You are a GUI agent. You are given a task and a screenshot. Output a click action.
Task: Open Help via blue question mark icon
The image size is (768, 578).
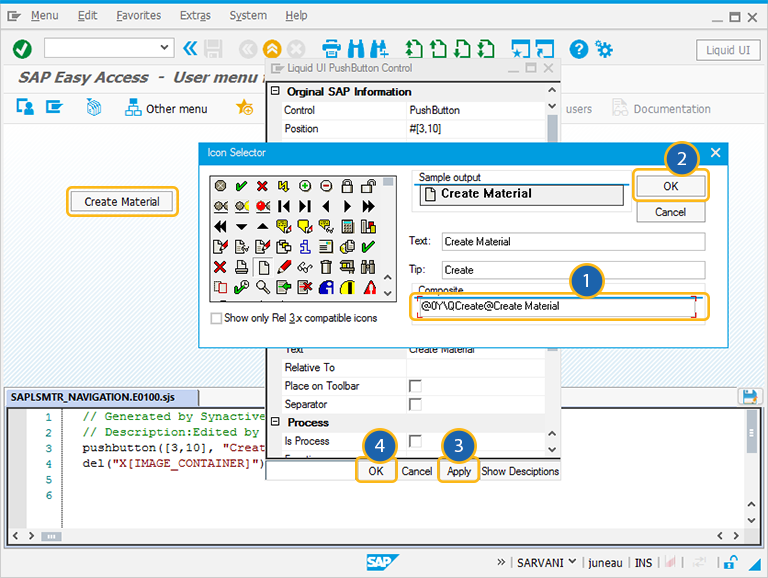point(578,49)
